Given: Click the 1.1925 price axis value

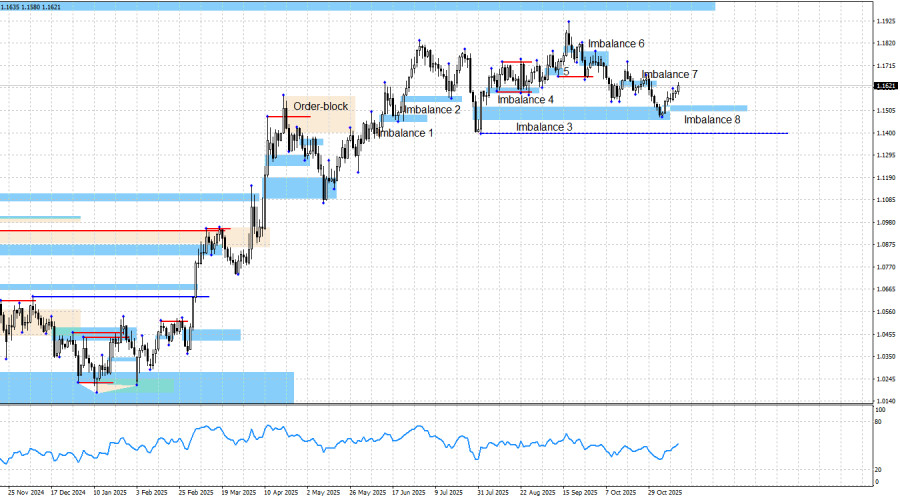Looking at the screenshot, I should pos(886,21).
